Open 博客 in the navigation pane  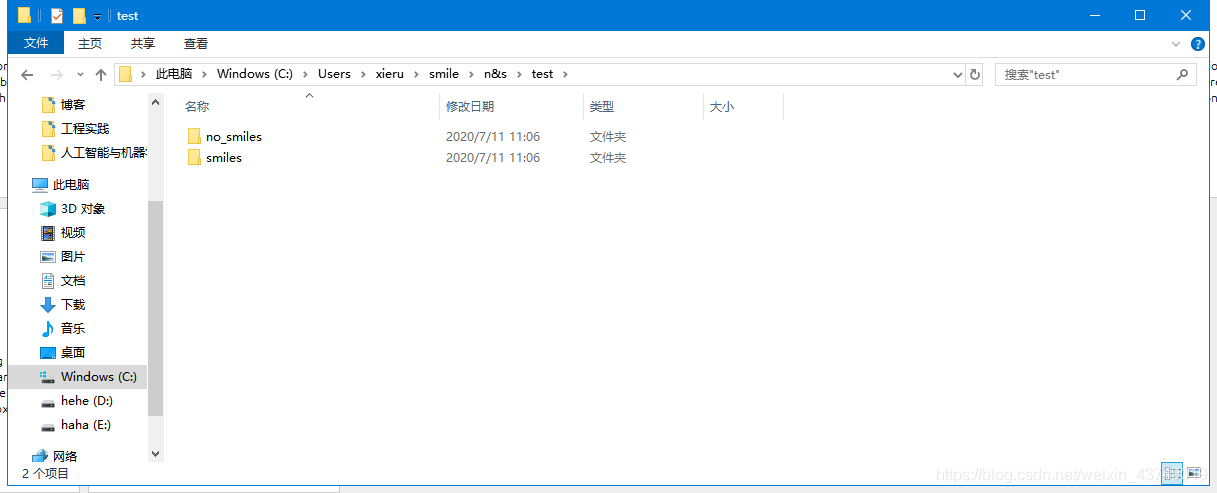point(73,104)
